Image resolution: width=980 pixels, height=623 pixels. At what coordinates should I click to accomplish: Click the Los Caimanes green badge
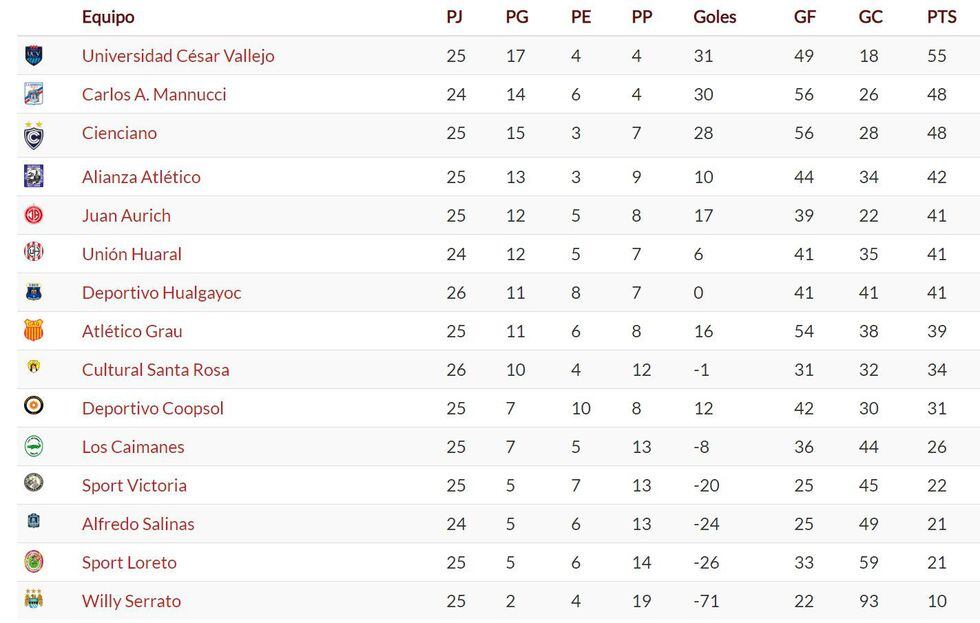pyautogui.click(x=34, y=446)
